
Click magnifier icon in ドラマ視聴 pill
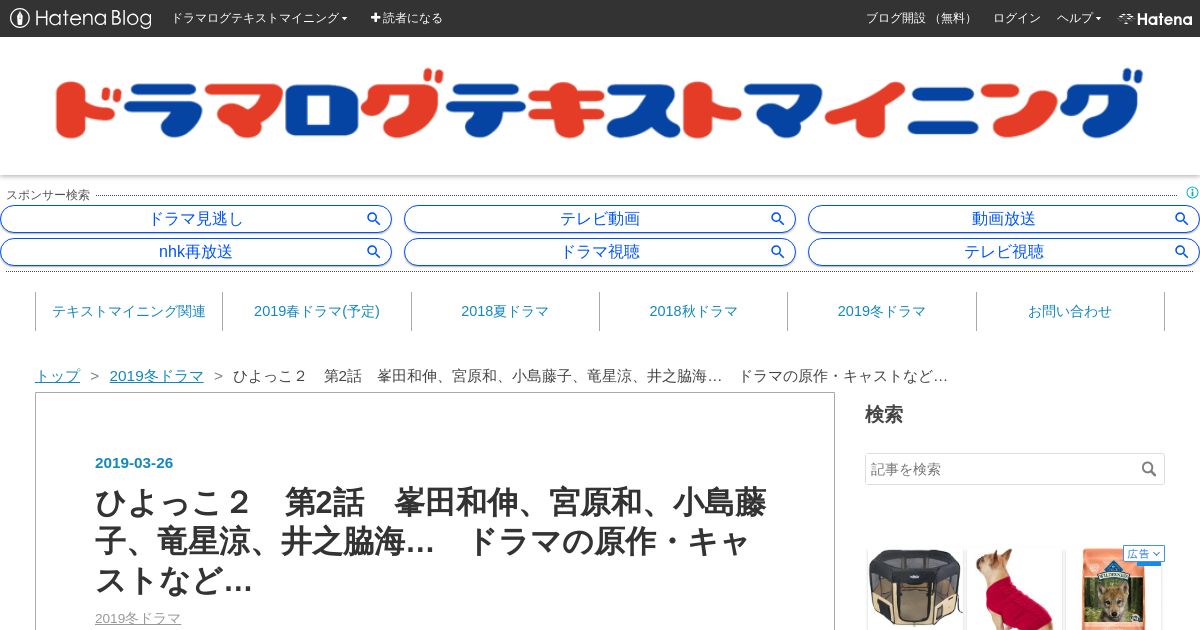[x=777, y=252]
